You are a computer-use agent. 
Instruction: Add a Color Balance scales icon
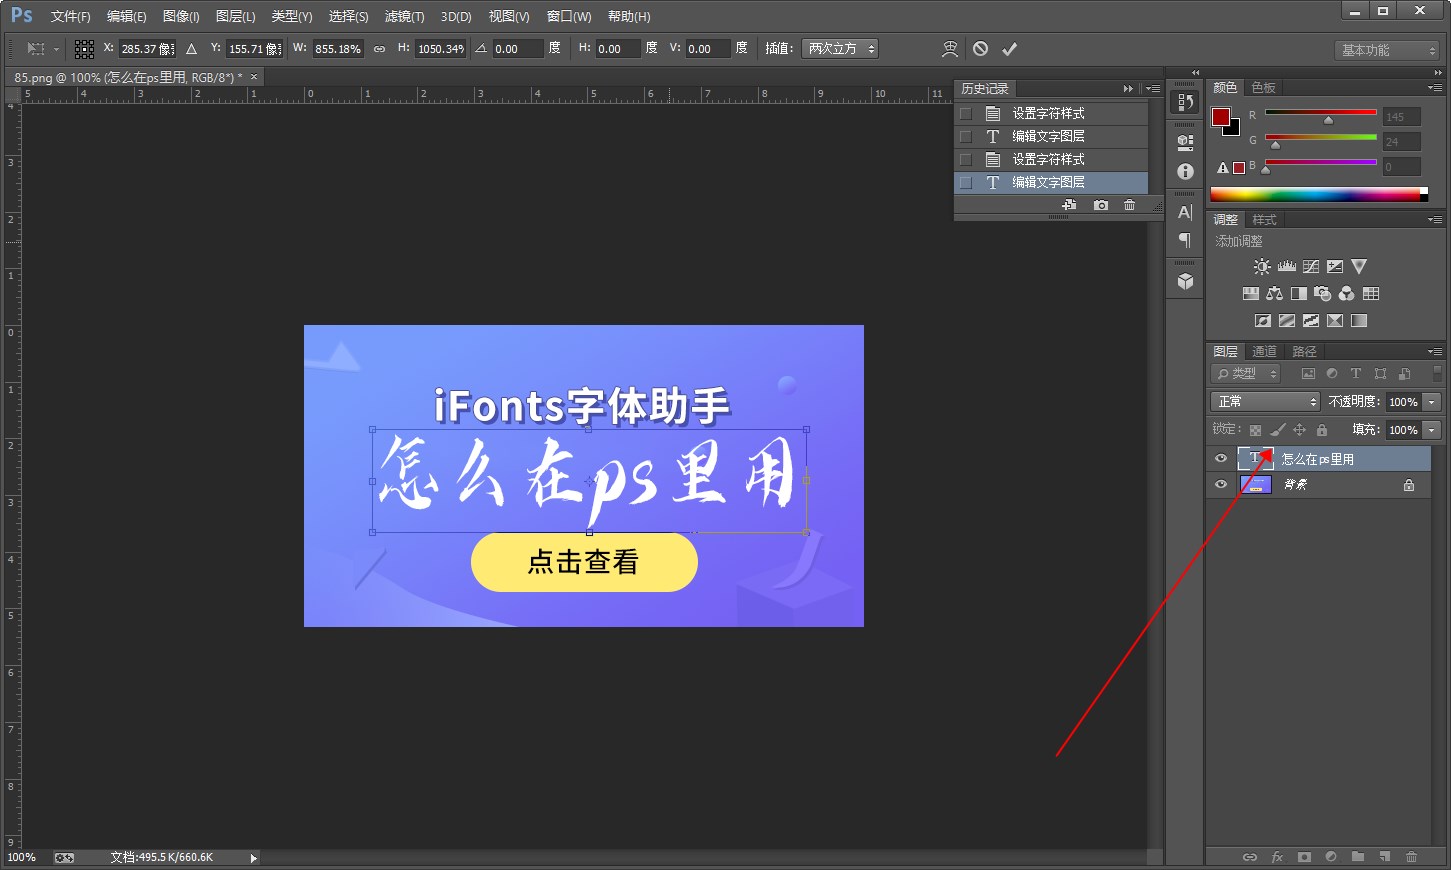pos(1274,294)
